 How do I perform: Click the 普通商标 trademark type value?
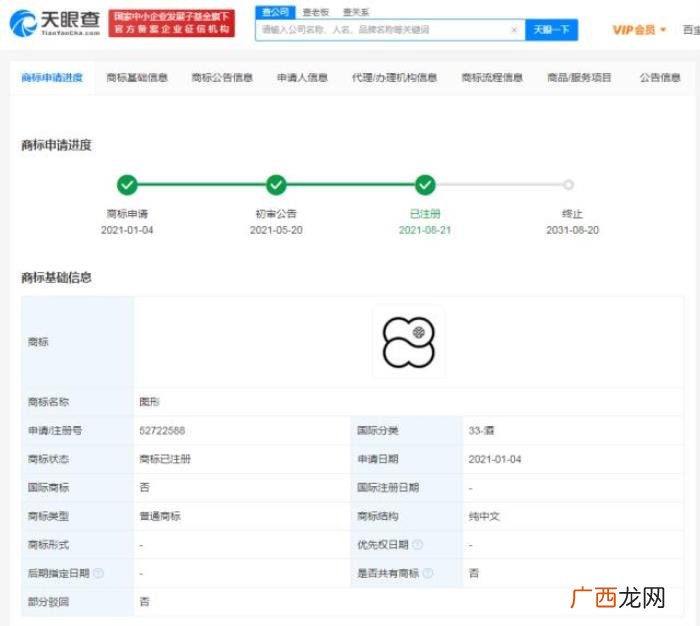[160, 516]
